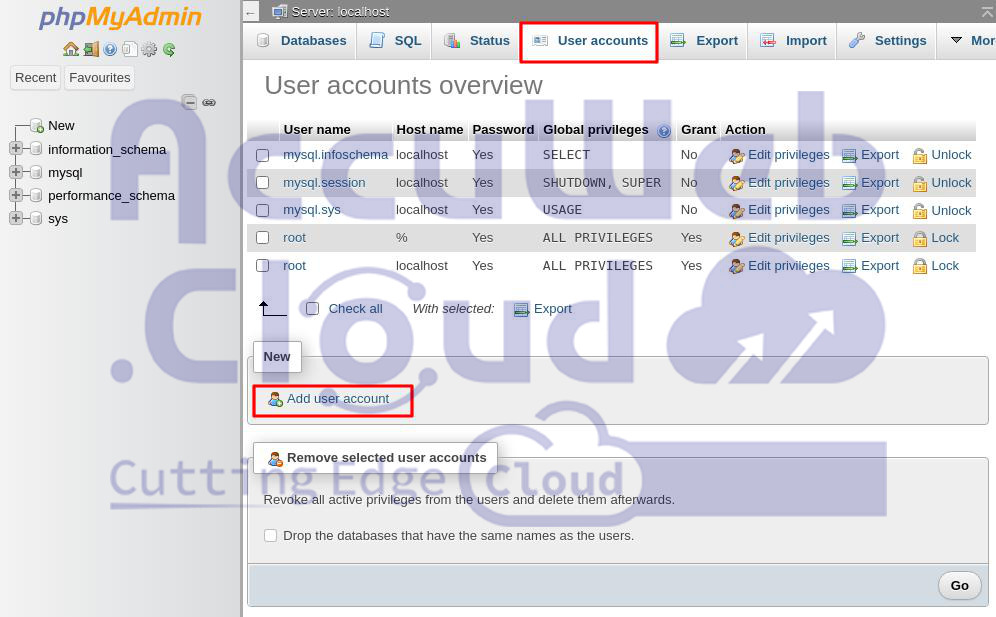Click Unlock padlock icon for mysql.infoschema
This screenshot has width=996, height=617.
[x=920, y=156]
